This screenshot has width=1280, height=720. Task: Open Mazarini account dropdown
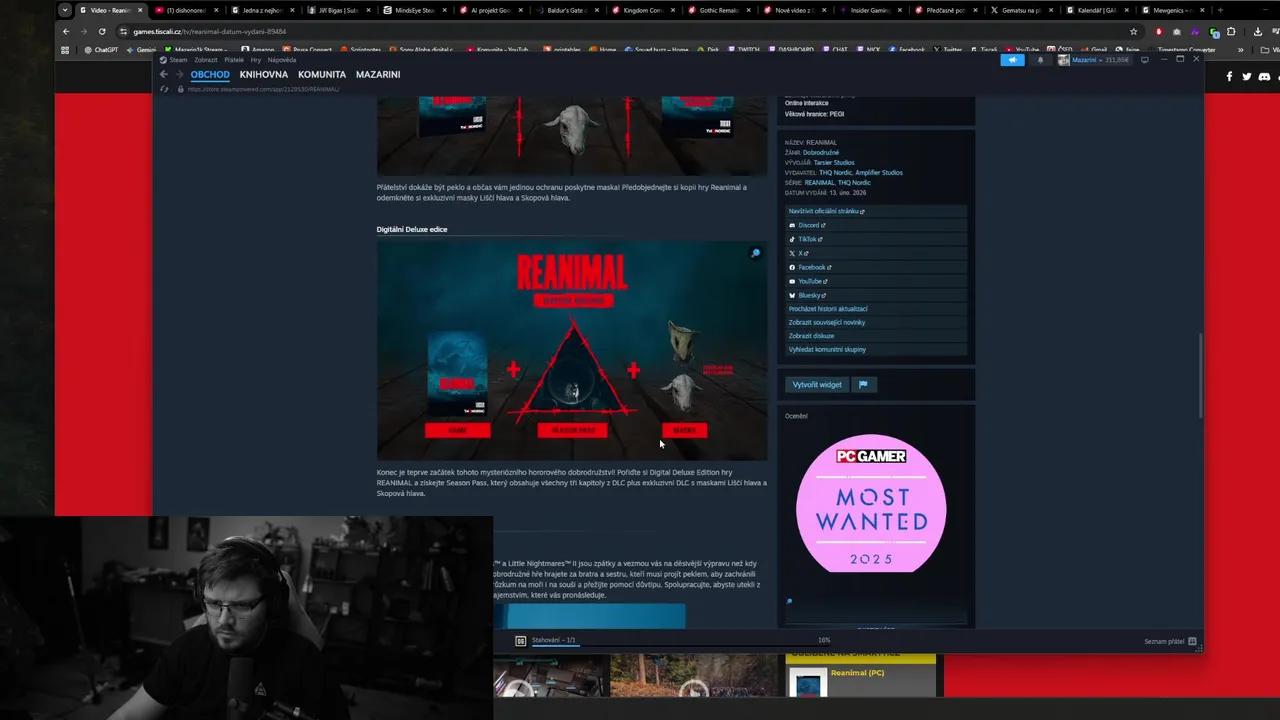(1096, 60)
